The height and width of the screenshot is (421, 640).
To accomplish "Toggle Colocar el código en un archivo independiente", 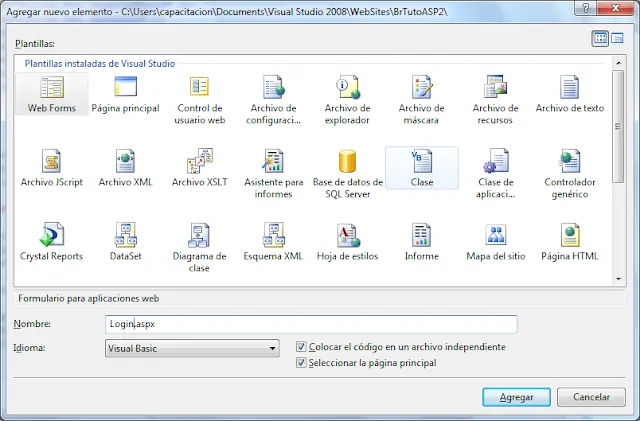I will click(301, 347).
